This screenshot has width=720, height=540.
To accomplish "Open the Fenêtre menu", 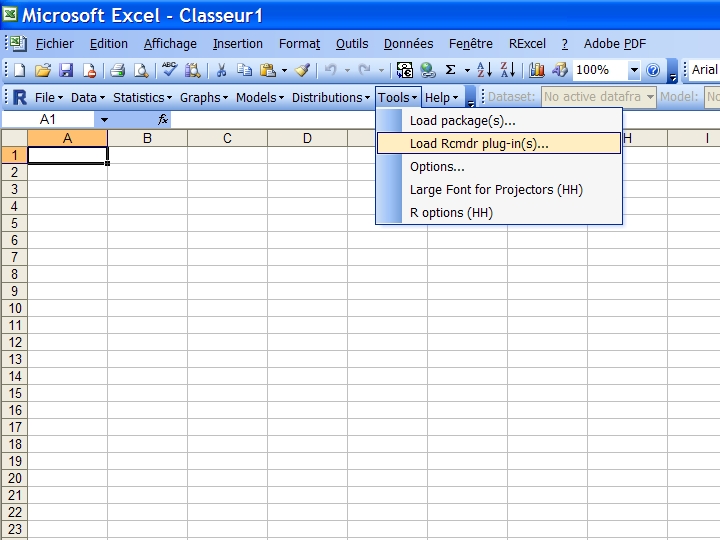I will [471, 44].
